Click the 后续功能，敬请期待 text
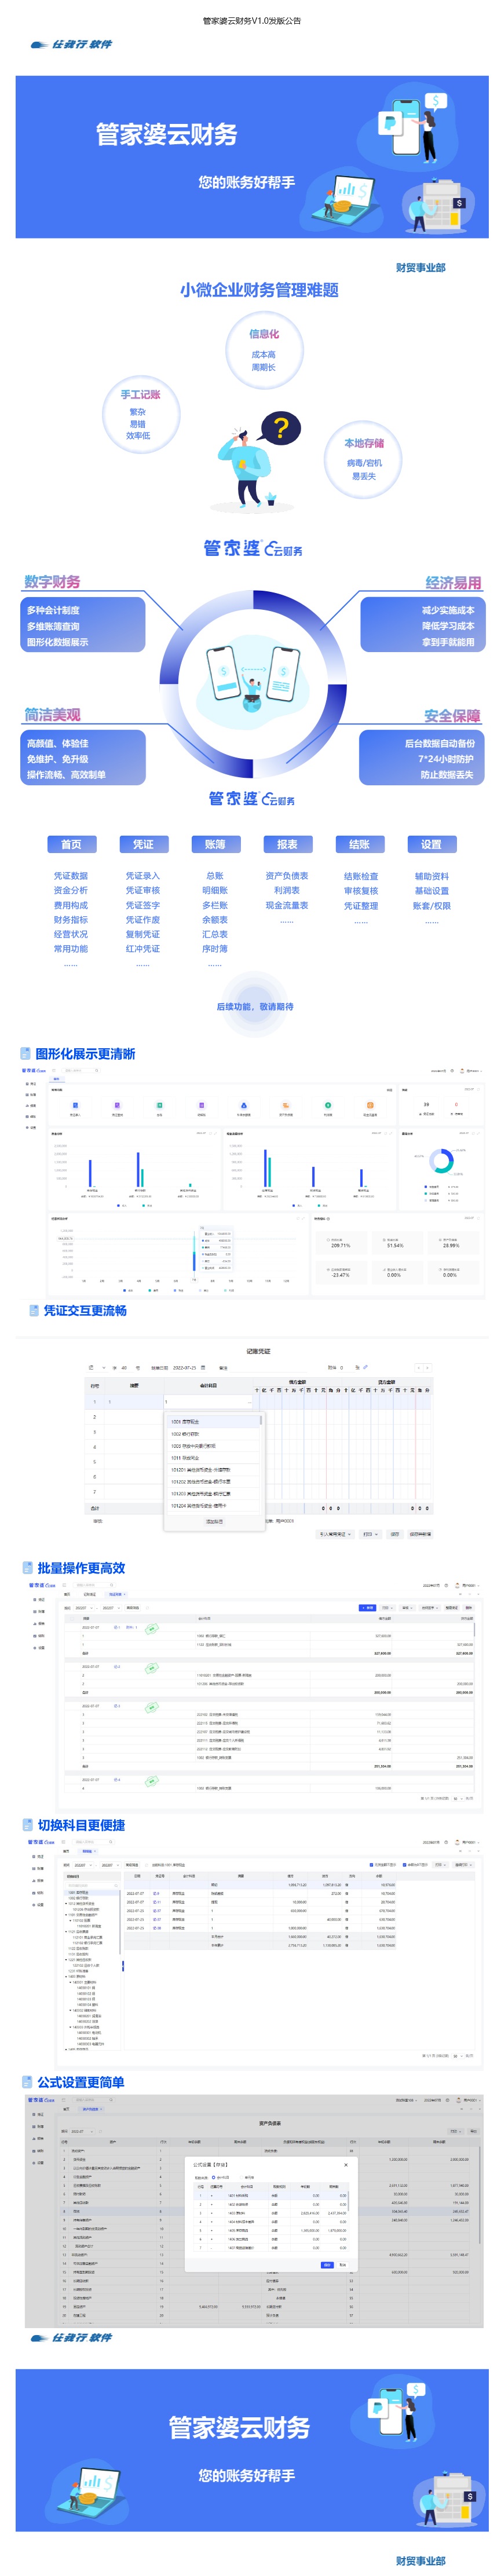 point(255,1006)
